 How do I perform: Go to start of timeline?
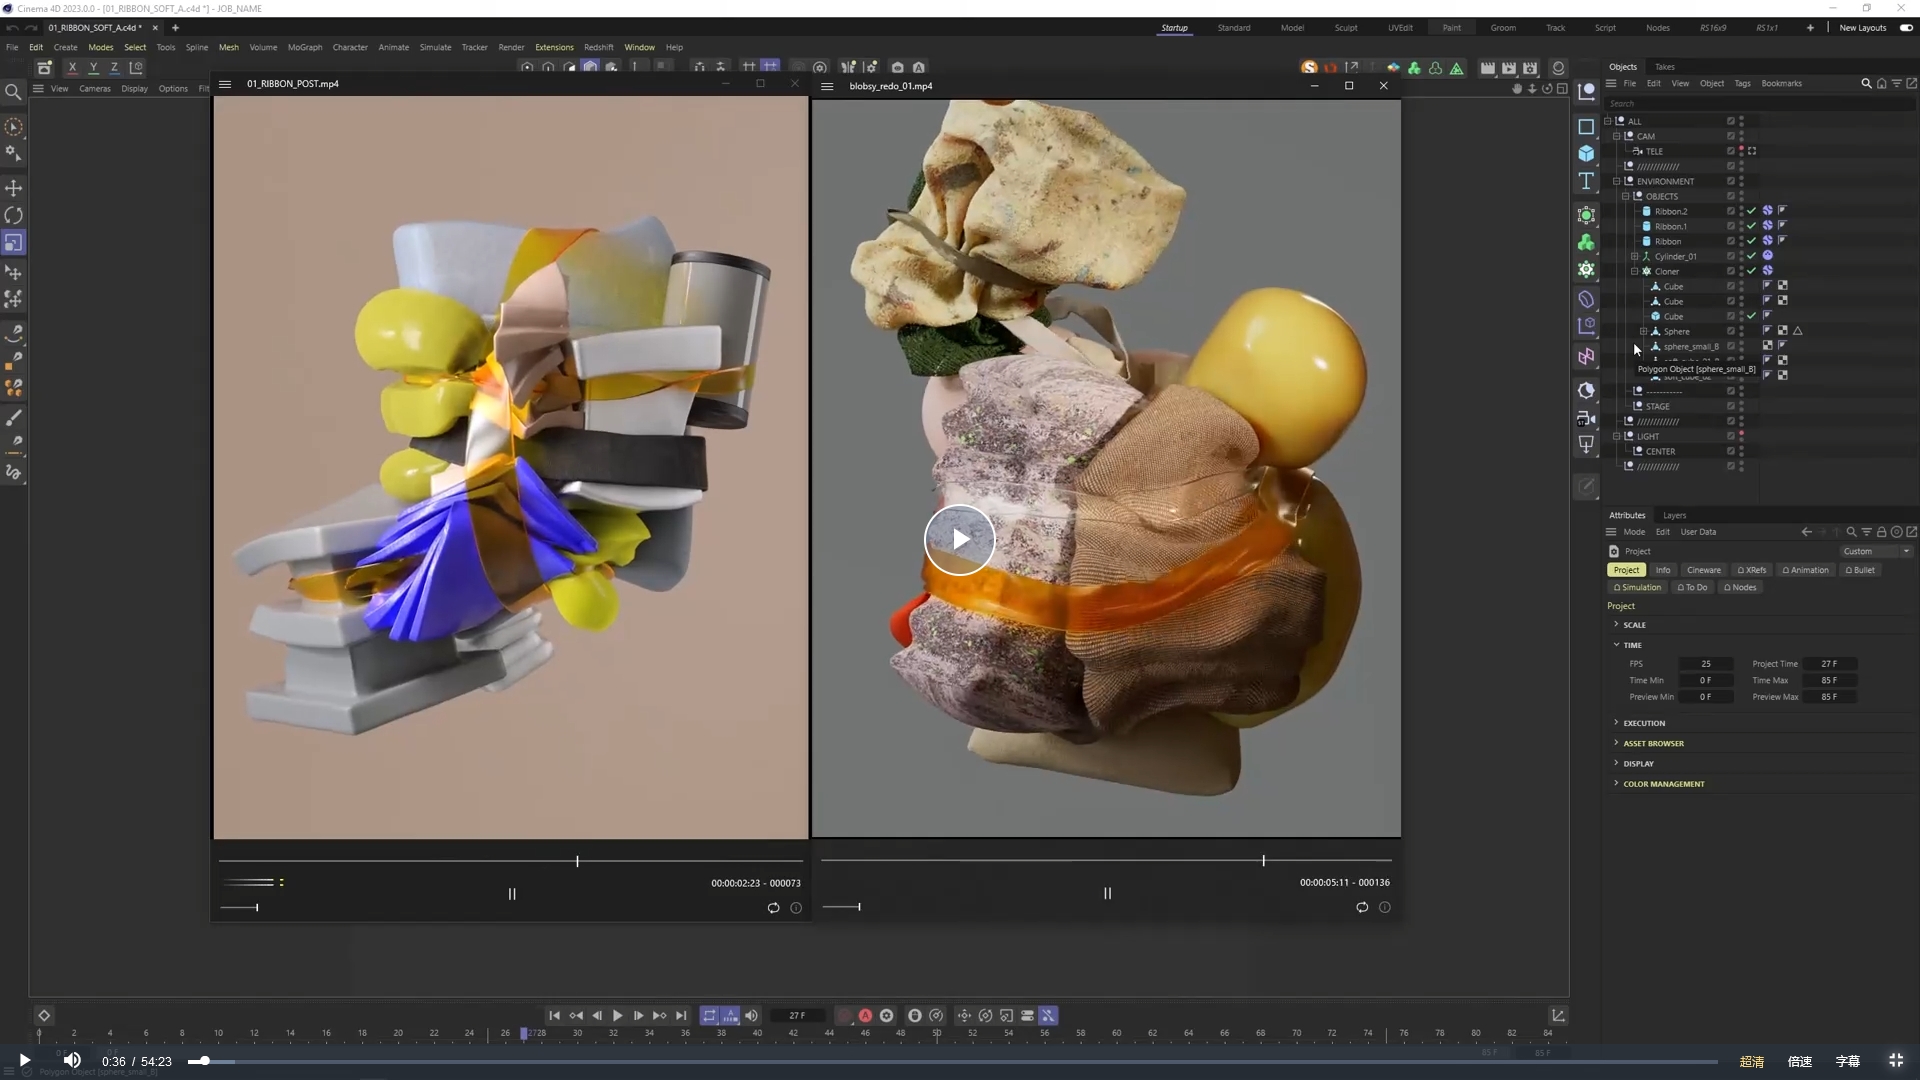(x=554, y=1015)
